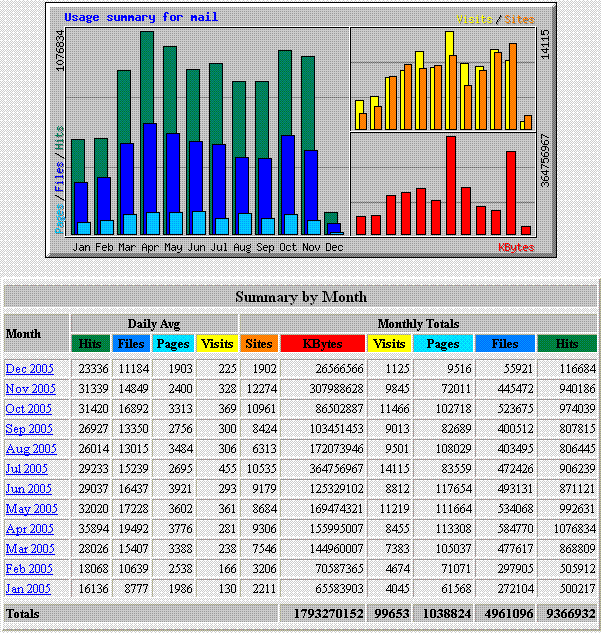The height and width of the screenshot is (633, 601).
Task: Click the Oct 2005 month link
Action: point(30,409)
